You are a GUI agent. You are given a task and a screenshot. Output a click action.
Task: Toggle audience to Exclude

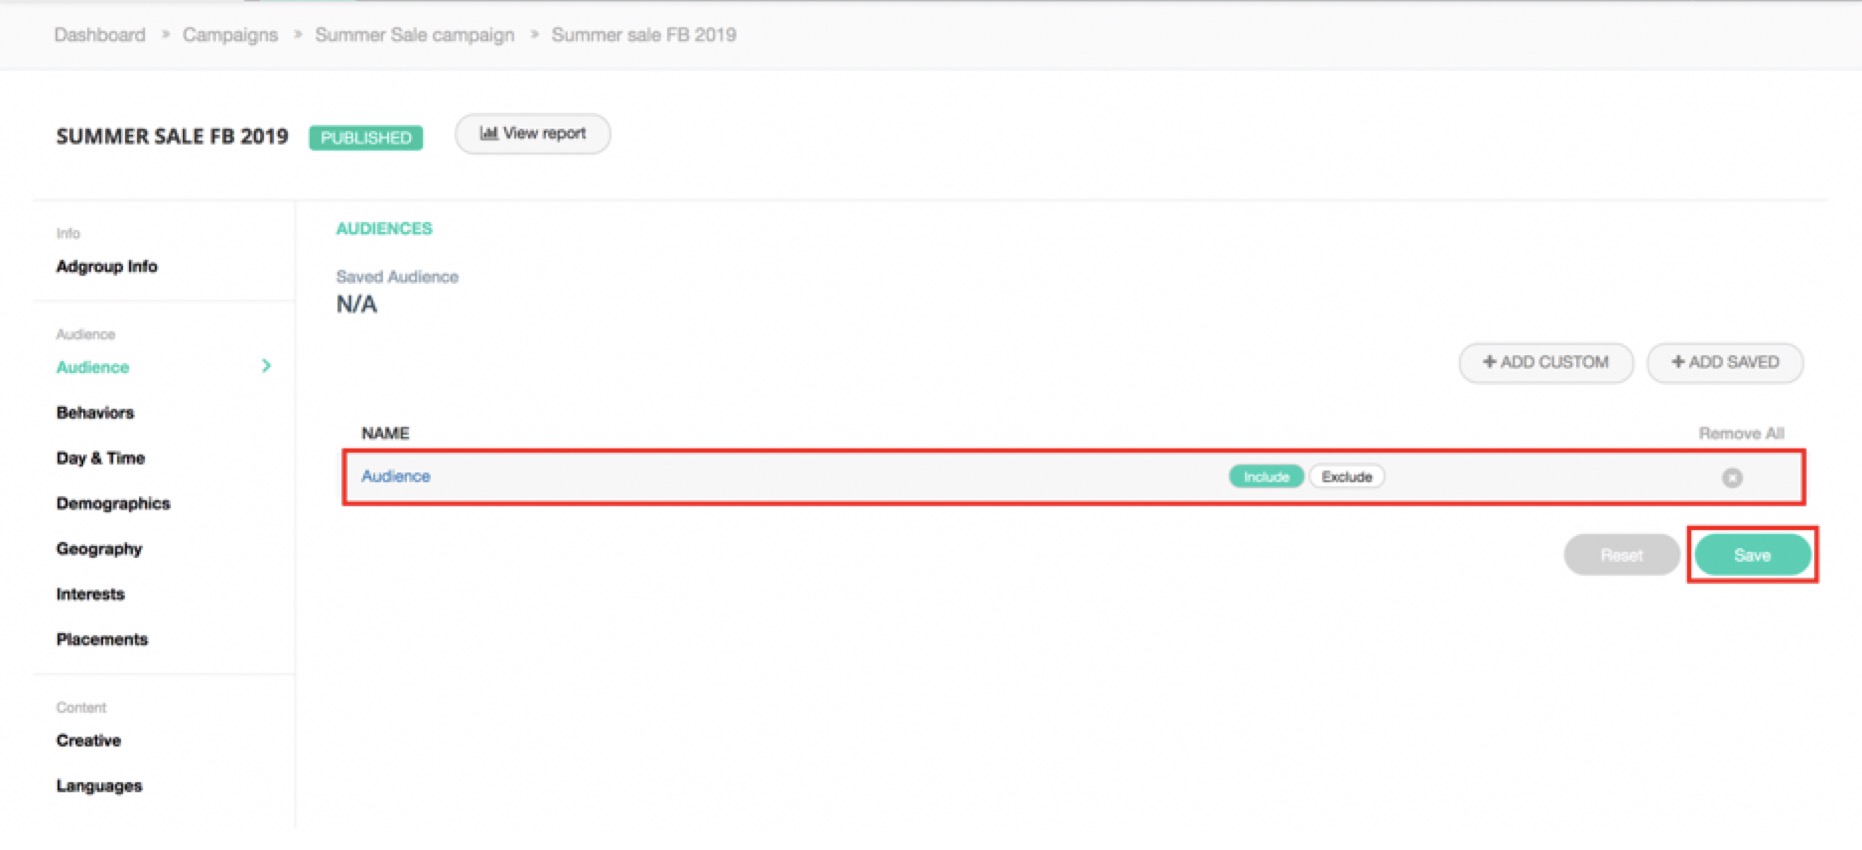click(1346, 477)
